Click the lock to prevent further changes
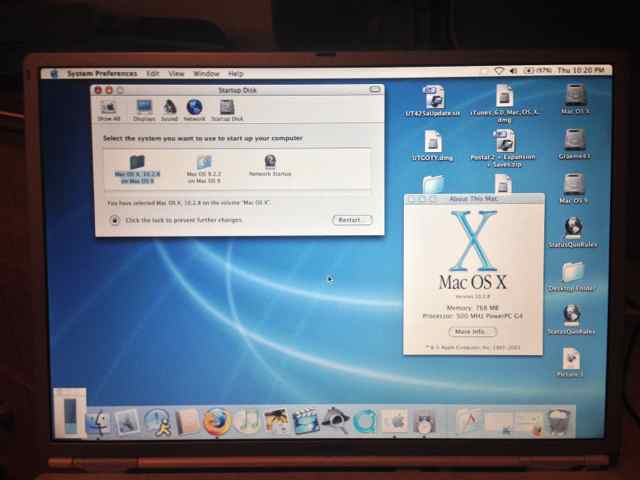 tap(115, 220)
